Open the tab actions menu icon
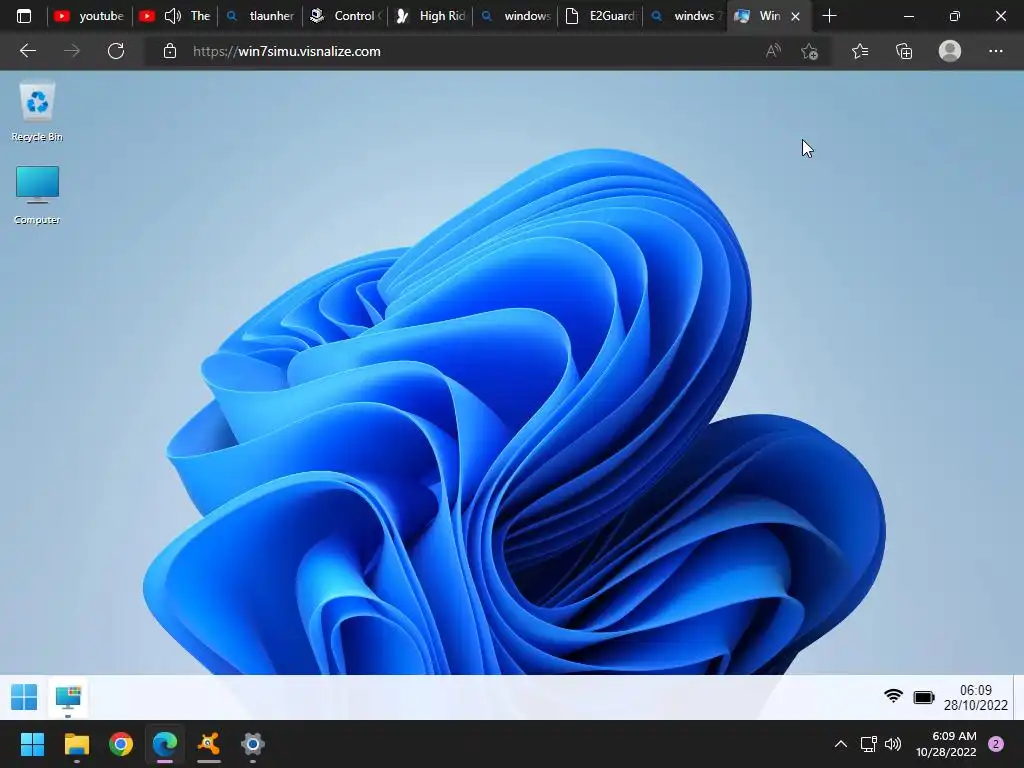The width and height of the screenshot is (1024, 768). [x=24, y=16]
